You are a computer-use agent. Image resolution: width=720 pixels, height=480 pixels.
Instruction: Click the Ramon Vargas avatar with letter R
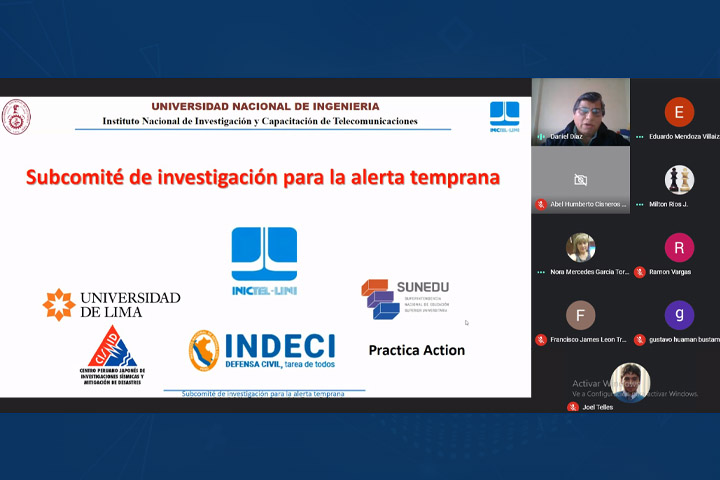coord(679,247)
